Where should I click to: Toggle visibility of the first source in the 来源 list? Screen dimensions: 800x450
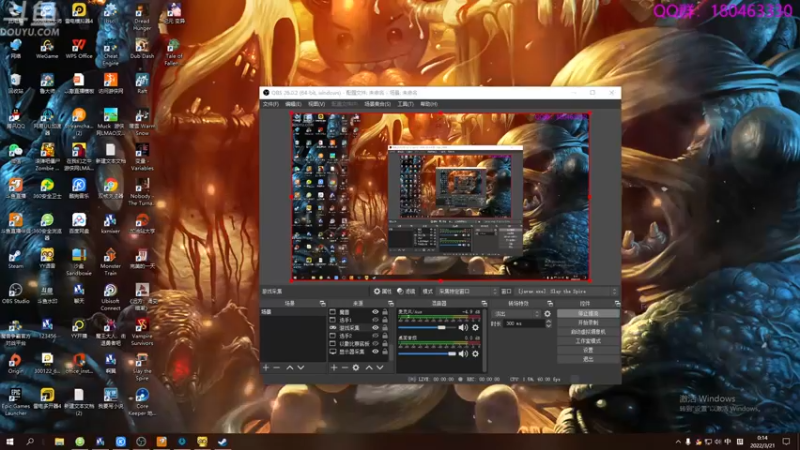tap(375, 312)
